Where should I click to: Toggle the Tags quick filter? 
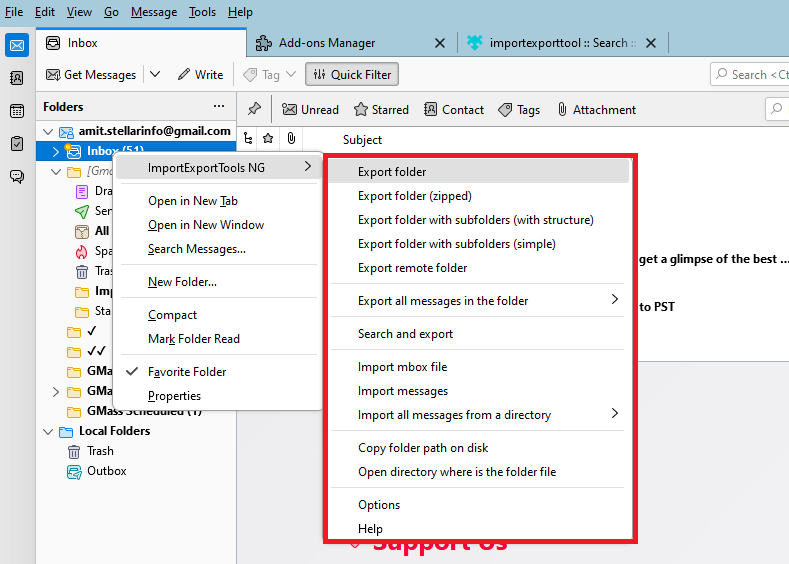[x=519, y=109]
